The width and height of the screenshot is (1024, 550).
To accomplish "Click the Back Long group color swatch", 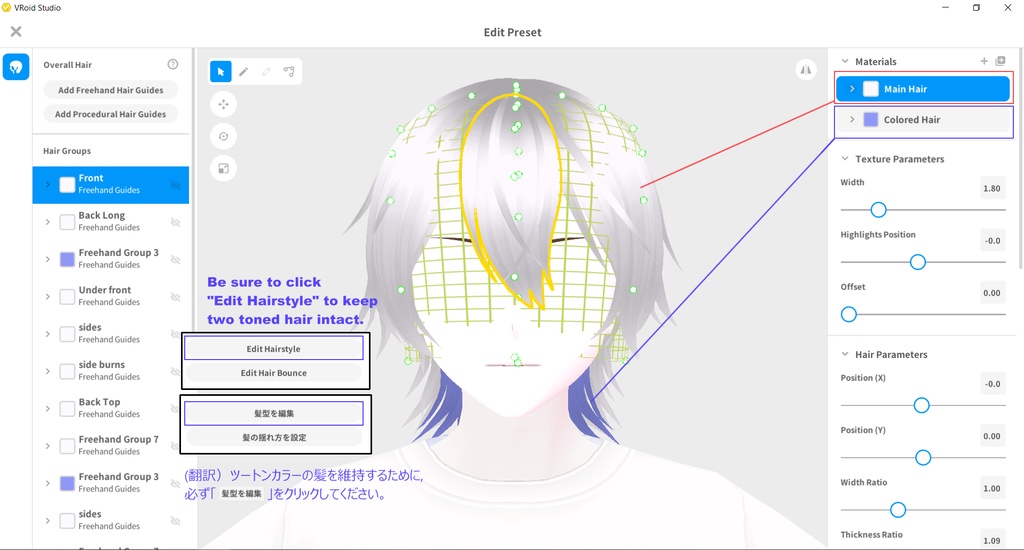I will (x=67, y=222).
